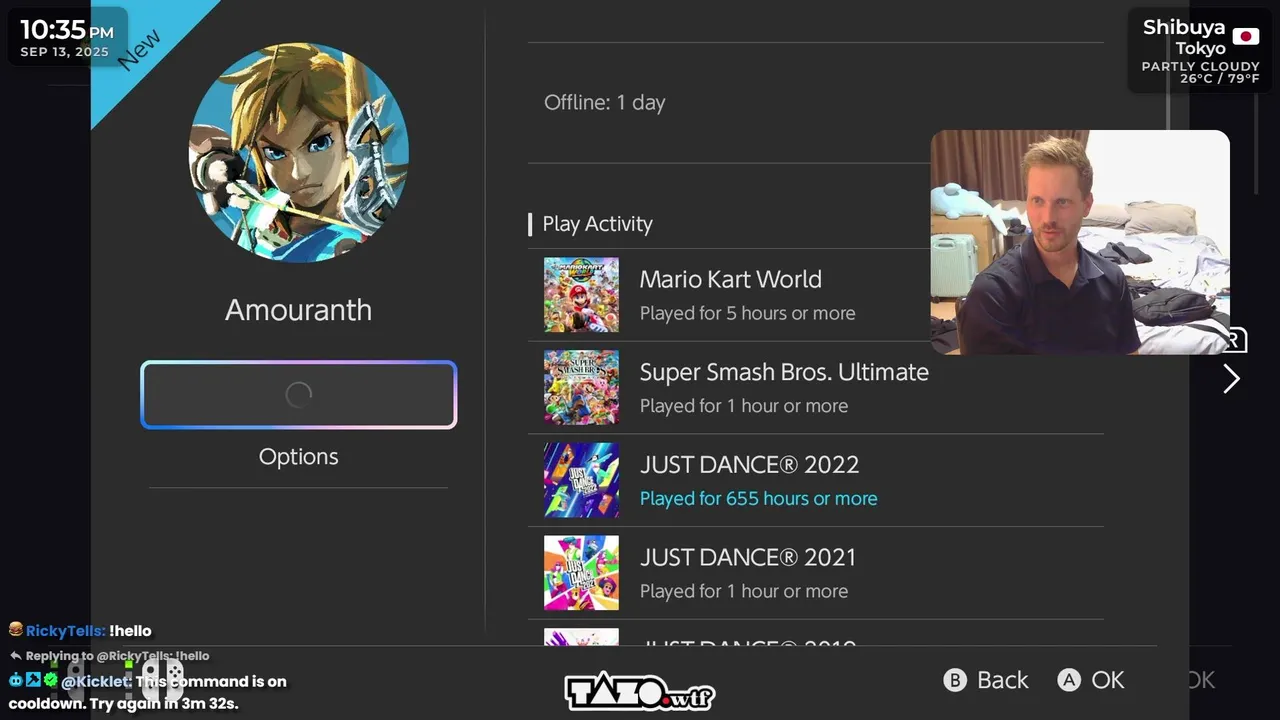
Task: Click the Japan flag icon
Action: pyautogui.click(x=1245, y=37)
